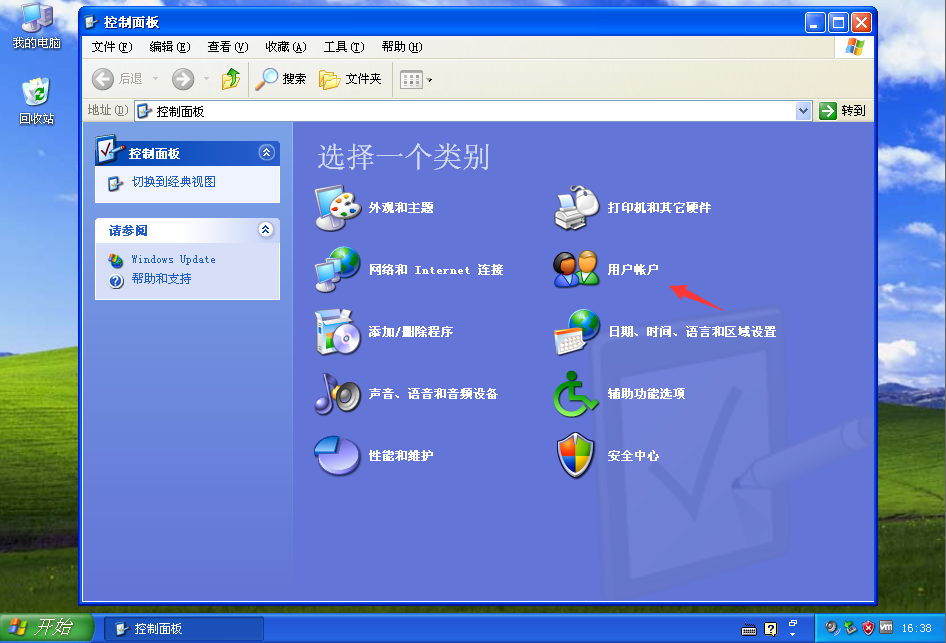946x643 pixels.
Task: Click the 控制面板 window title bar icon
Action: 92,23
